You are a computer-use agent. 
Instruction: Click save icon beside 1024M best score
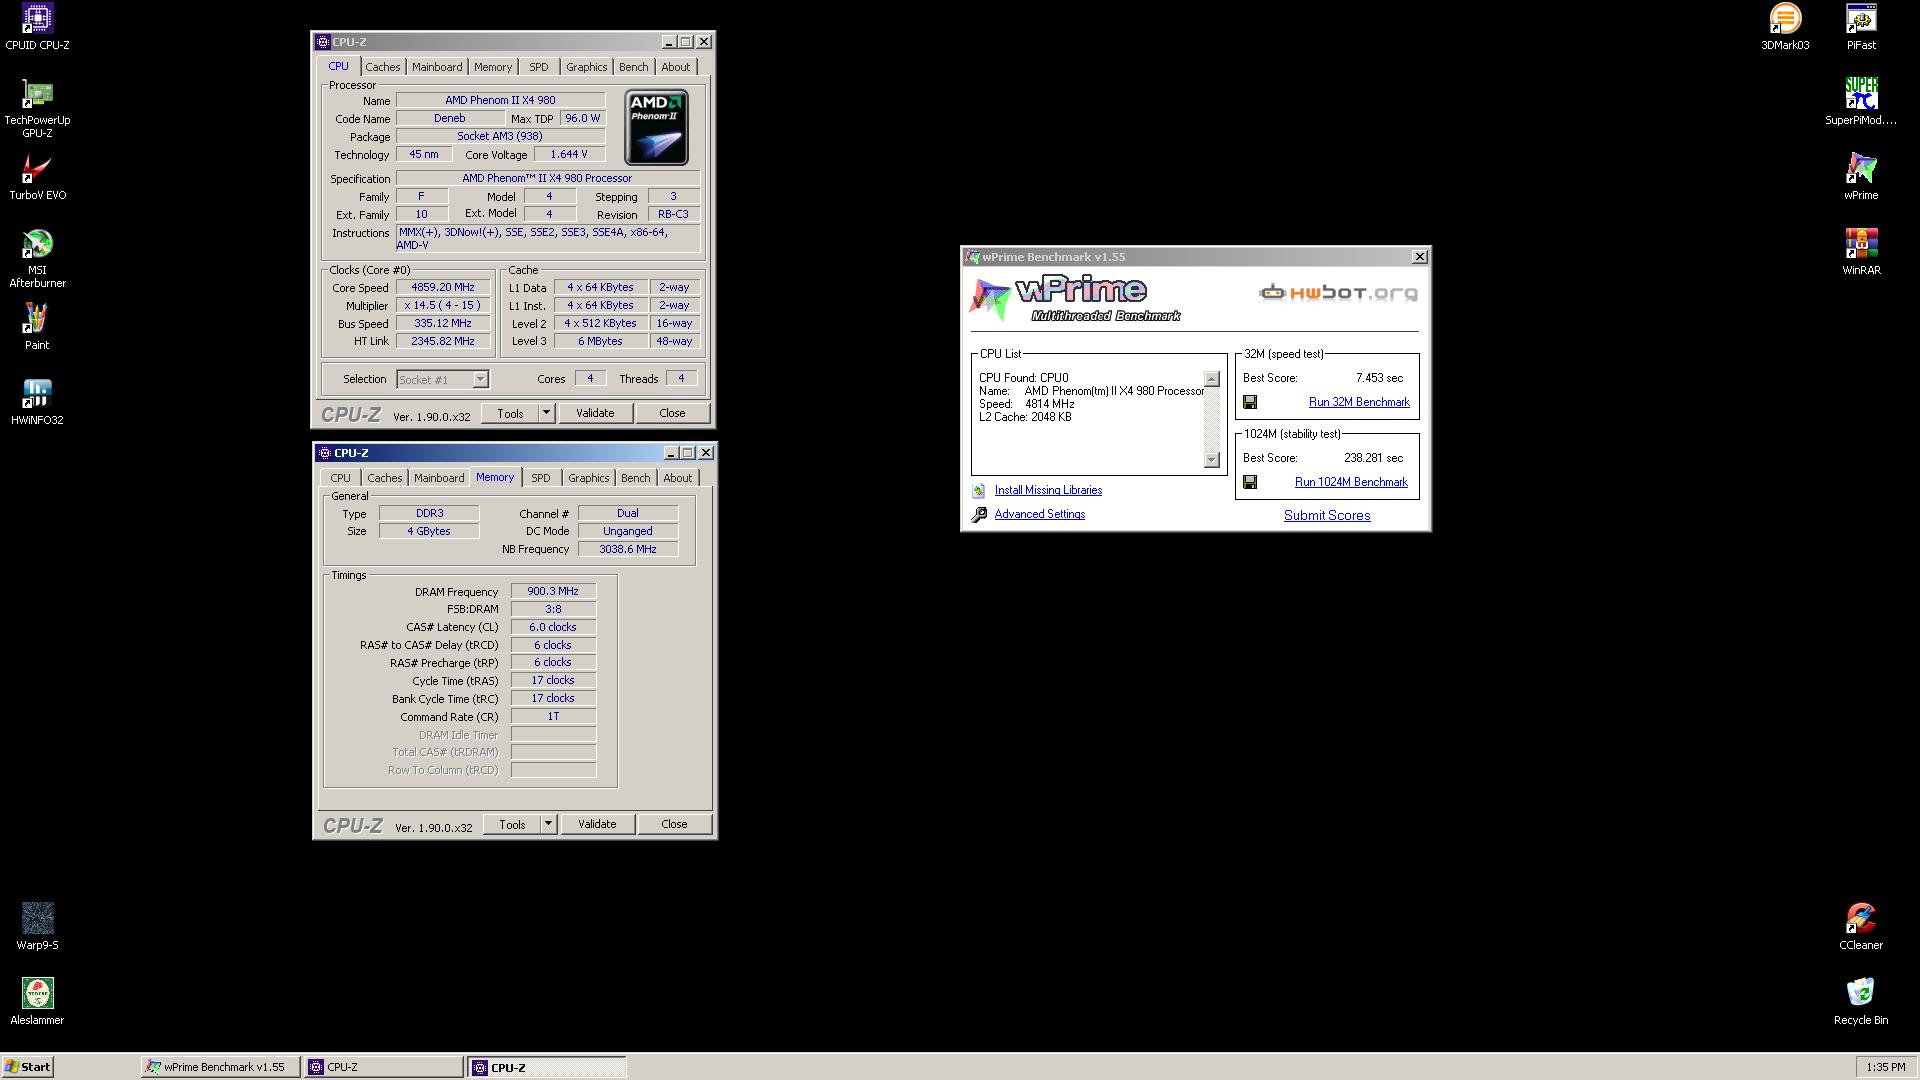(x=1250, y=482)
